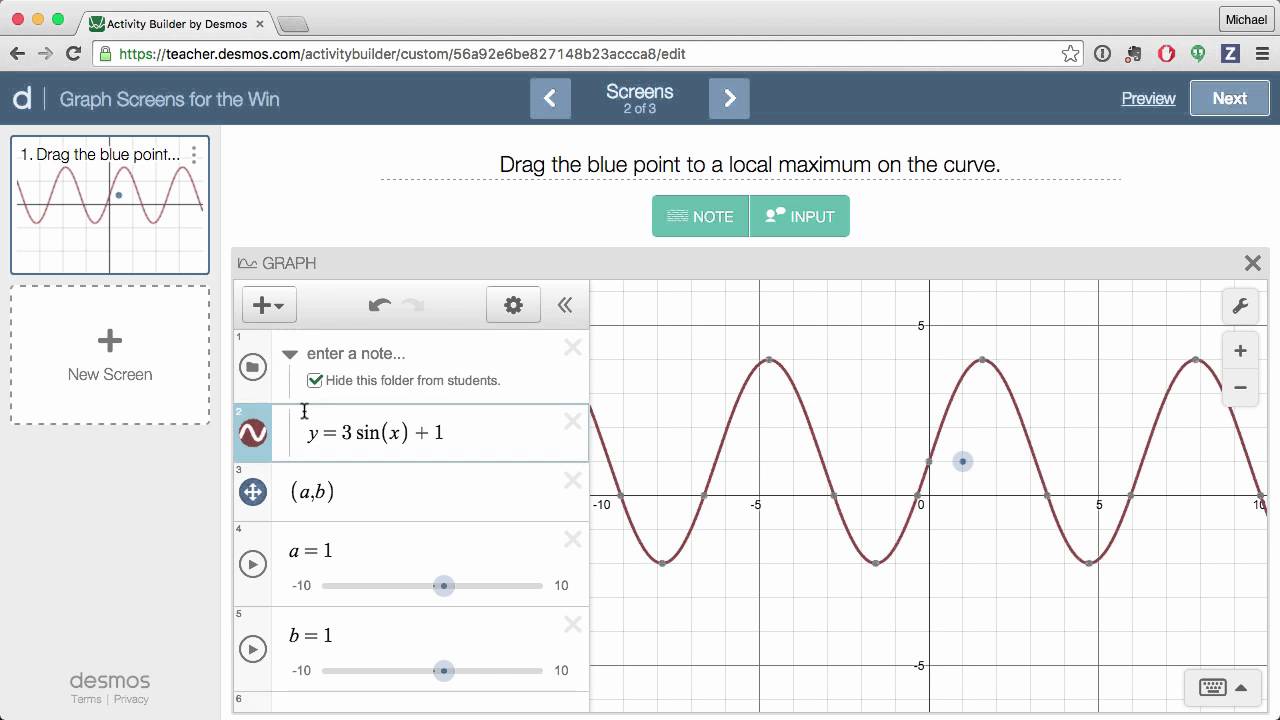
Task: Click the Next button
Action: (1229, 98)
